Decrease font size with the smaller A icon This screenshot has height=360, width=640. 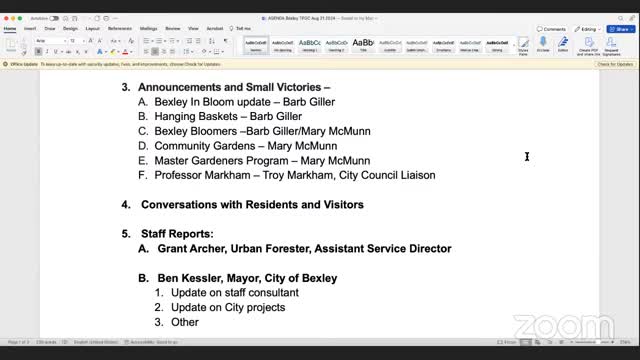[x=100, y=41]
